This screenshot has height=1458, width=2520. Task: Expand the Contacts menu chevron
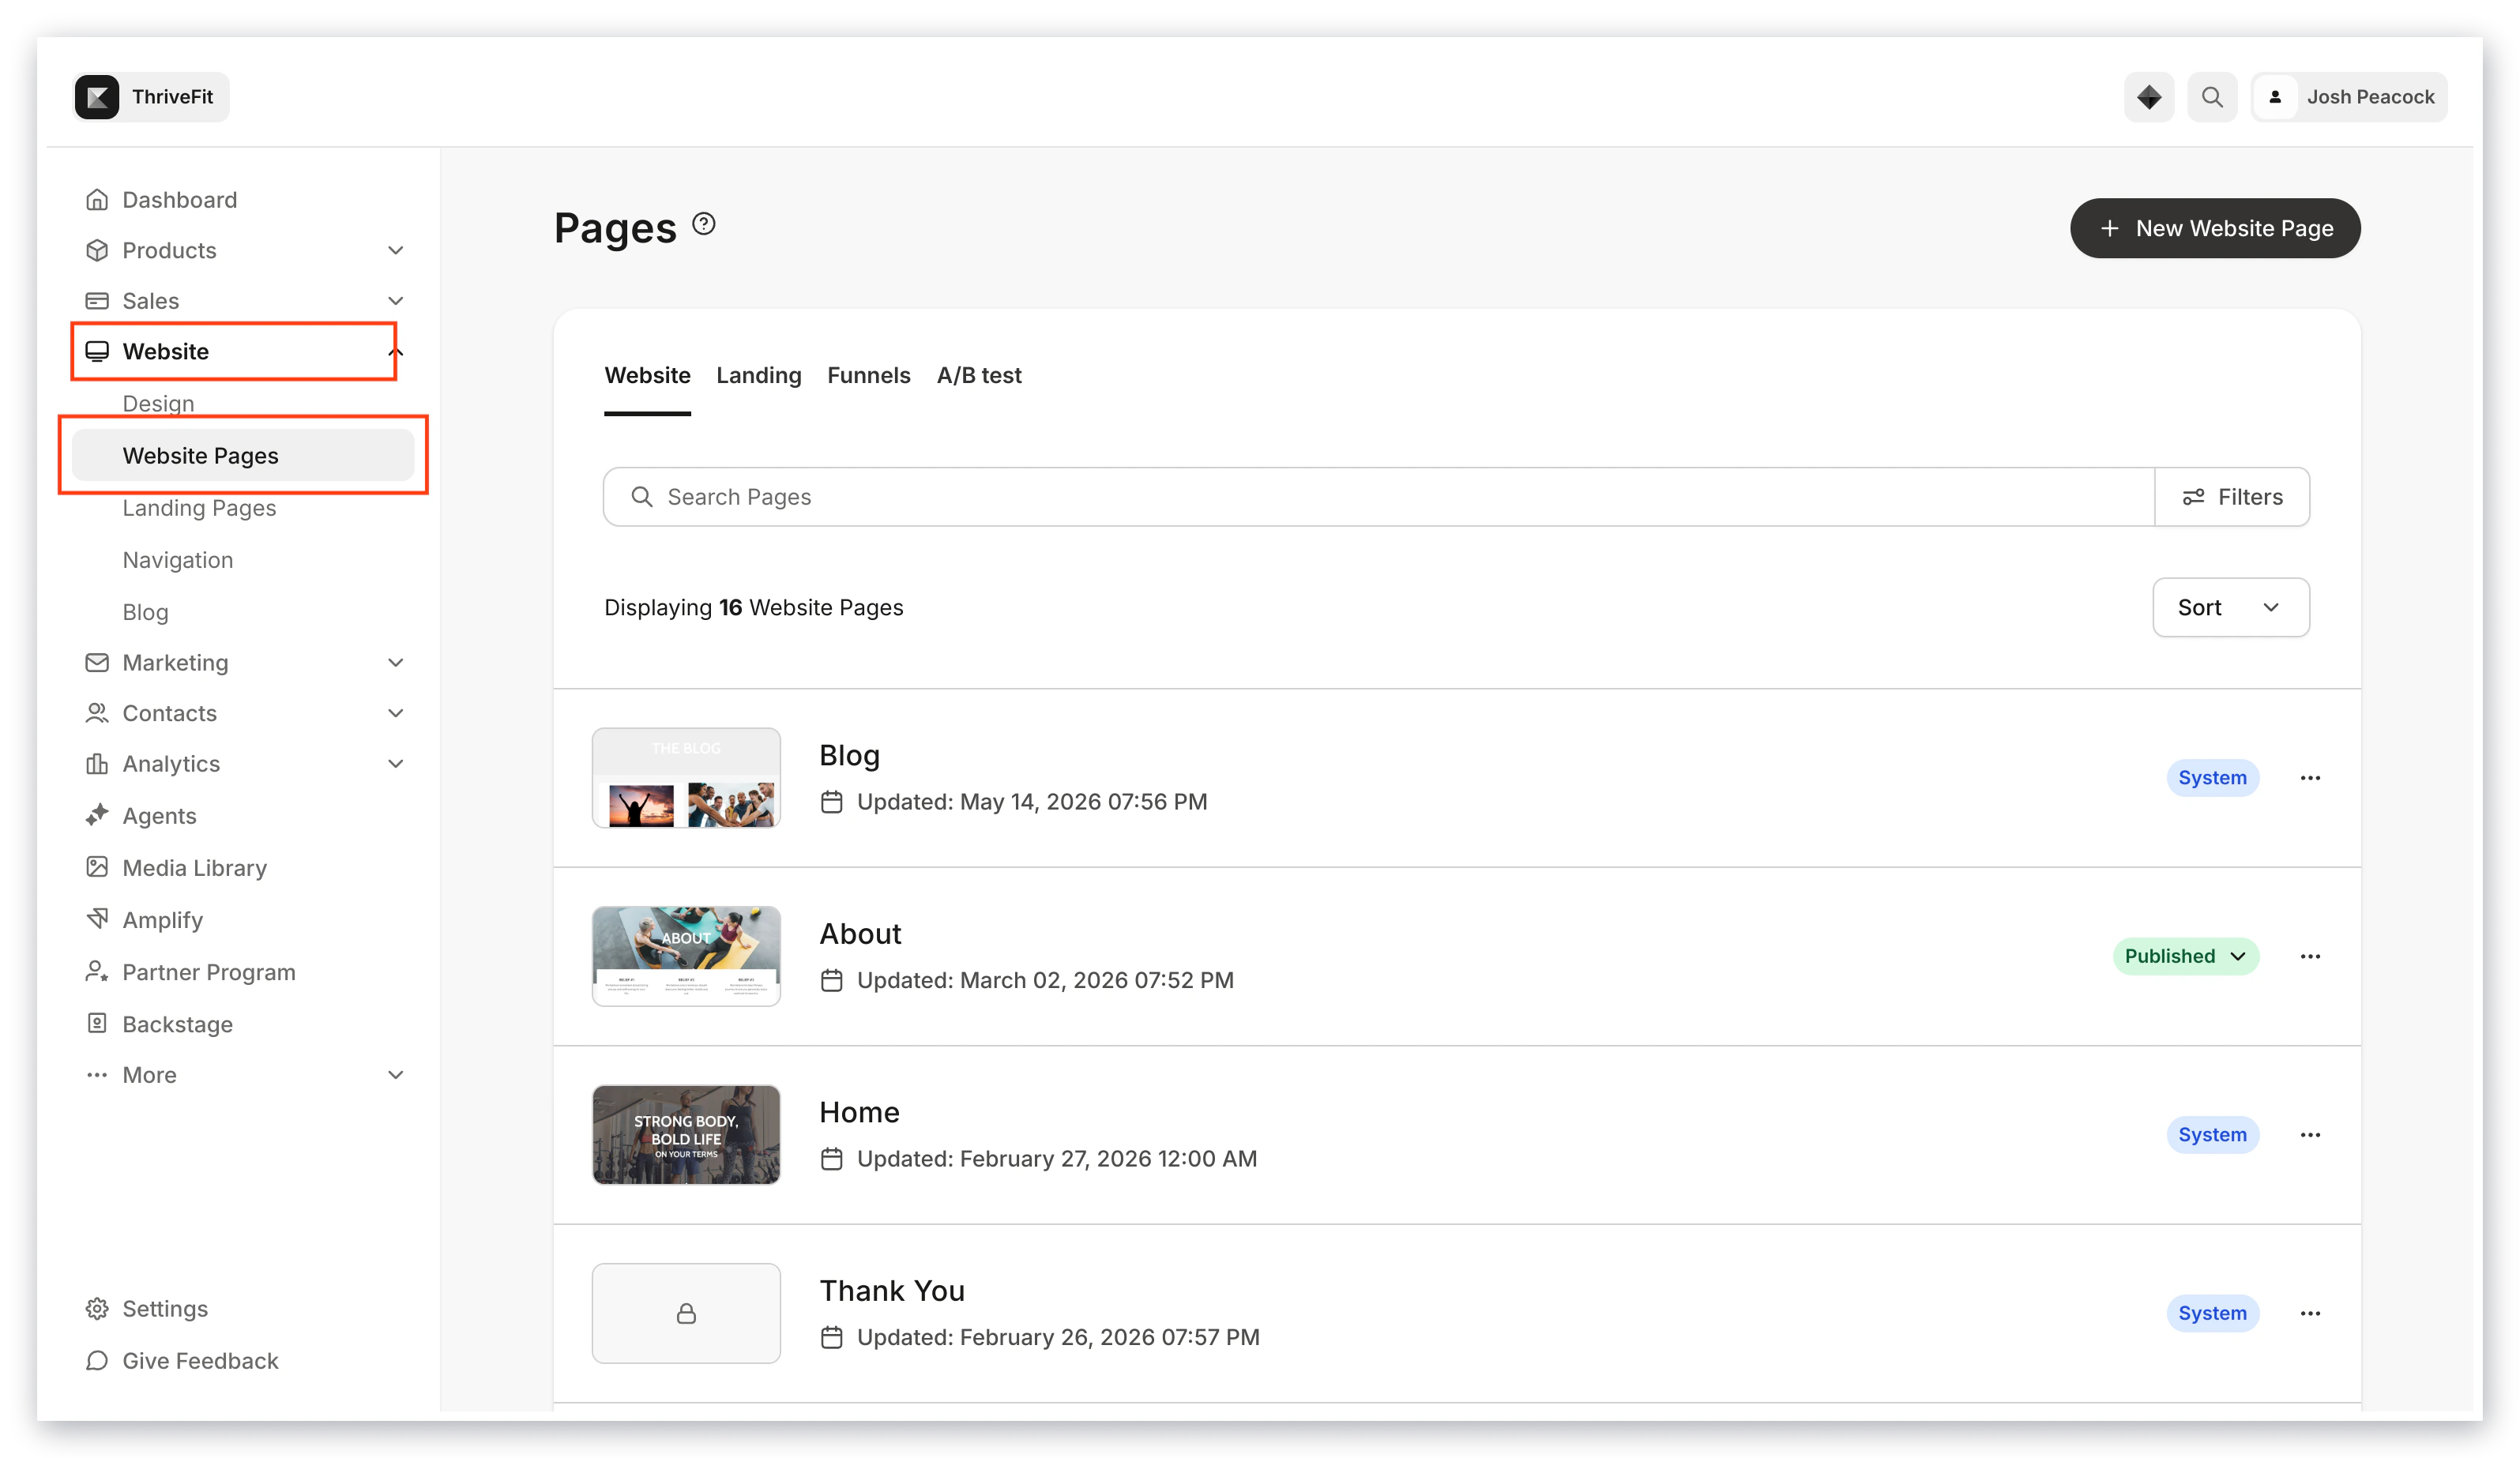pos(396,713)
